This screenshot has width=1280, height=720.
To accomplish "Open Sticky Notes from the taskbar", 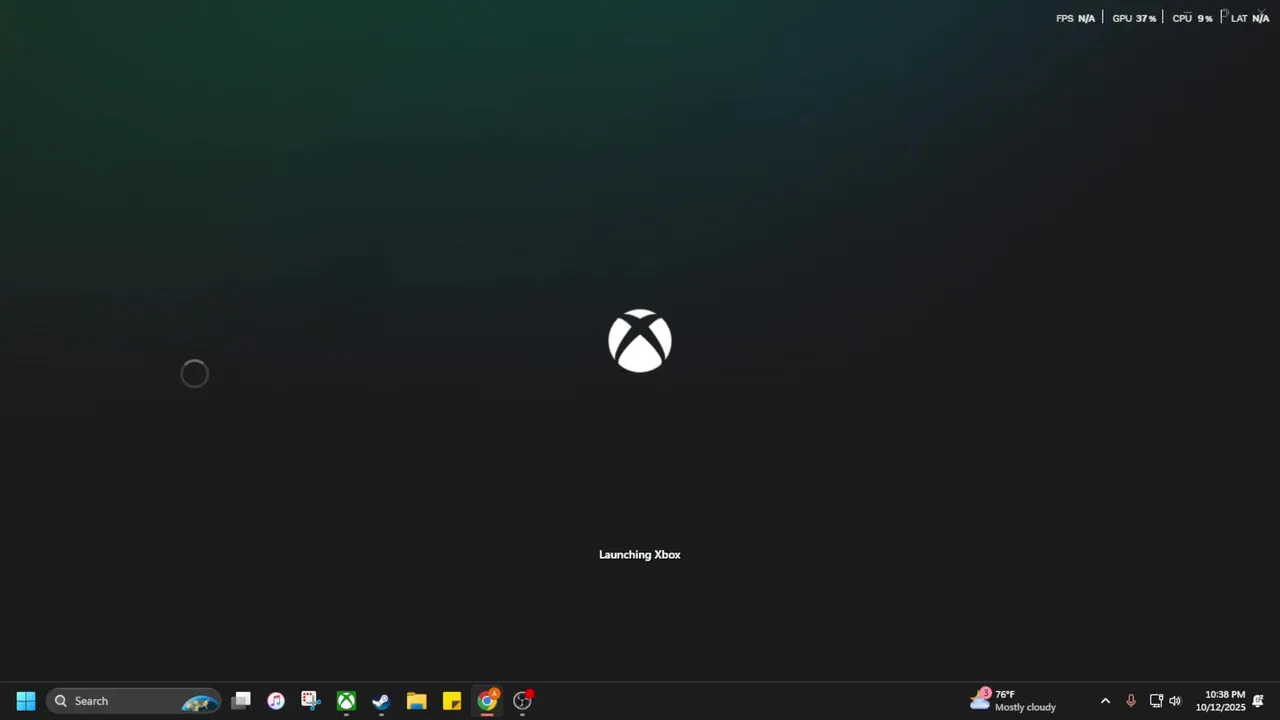I will pos(452,701).
